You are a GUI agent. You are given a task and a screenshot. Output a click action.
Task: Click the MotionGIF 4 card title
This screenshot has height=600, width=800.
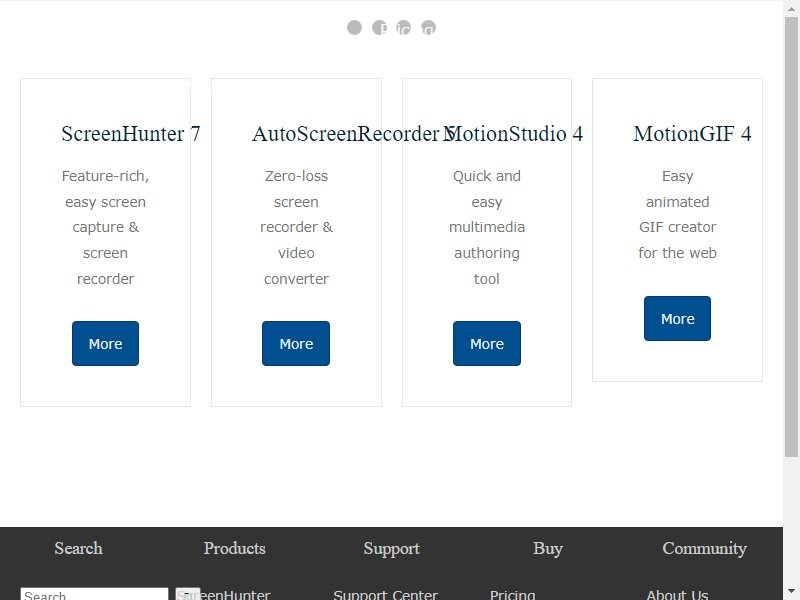[x=692, y=134]
